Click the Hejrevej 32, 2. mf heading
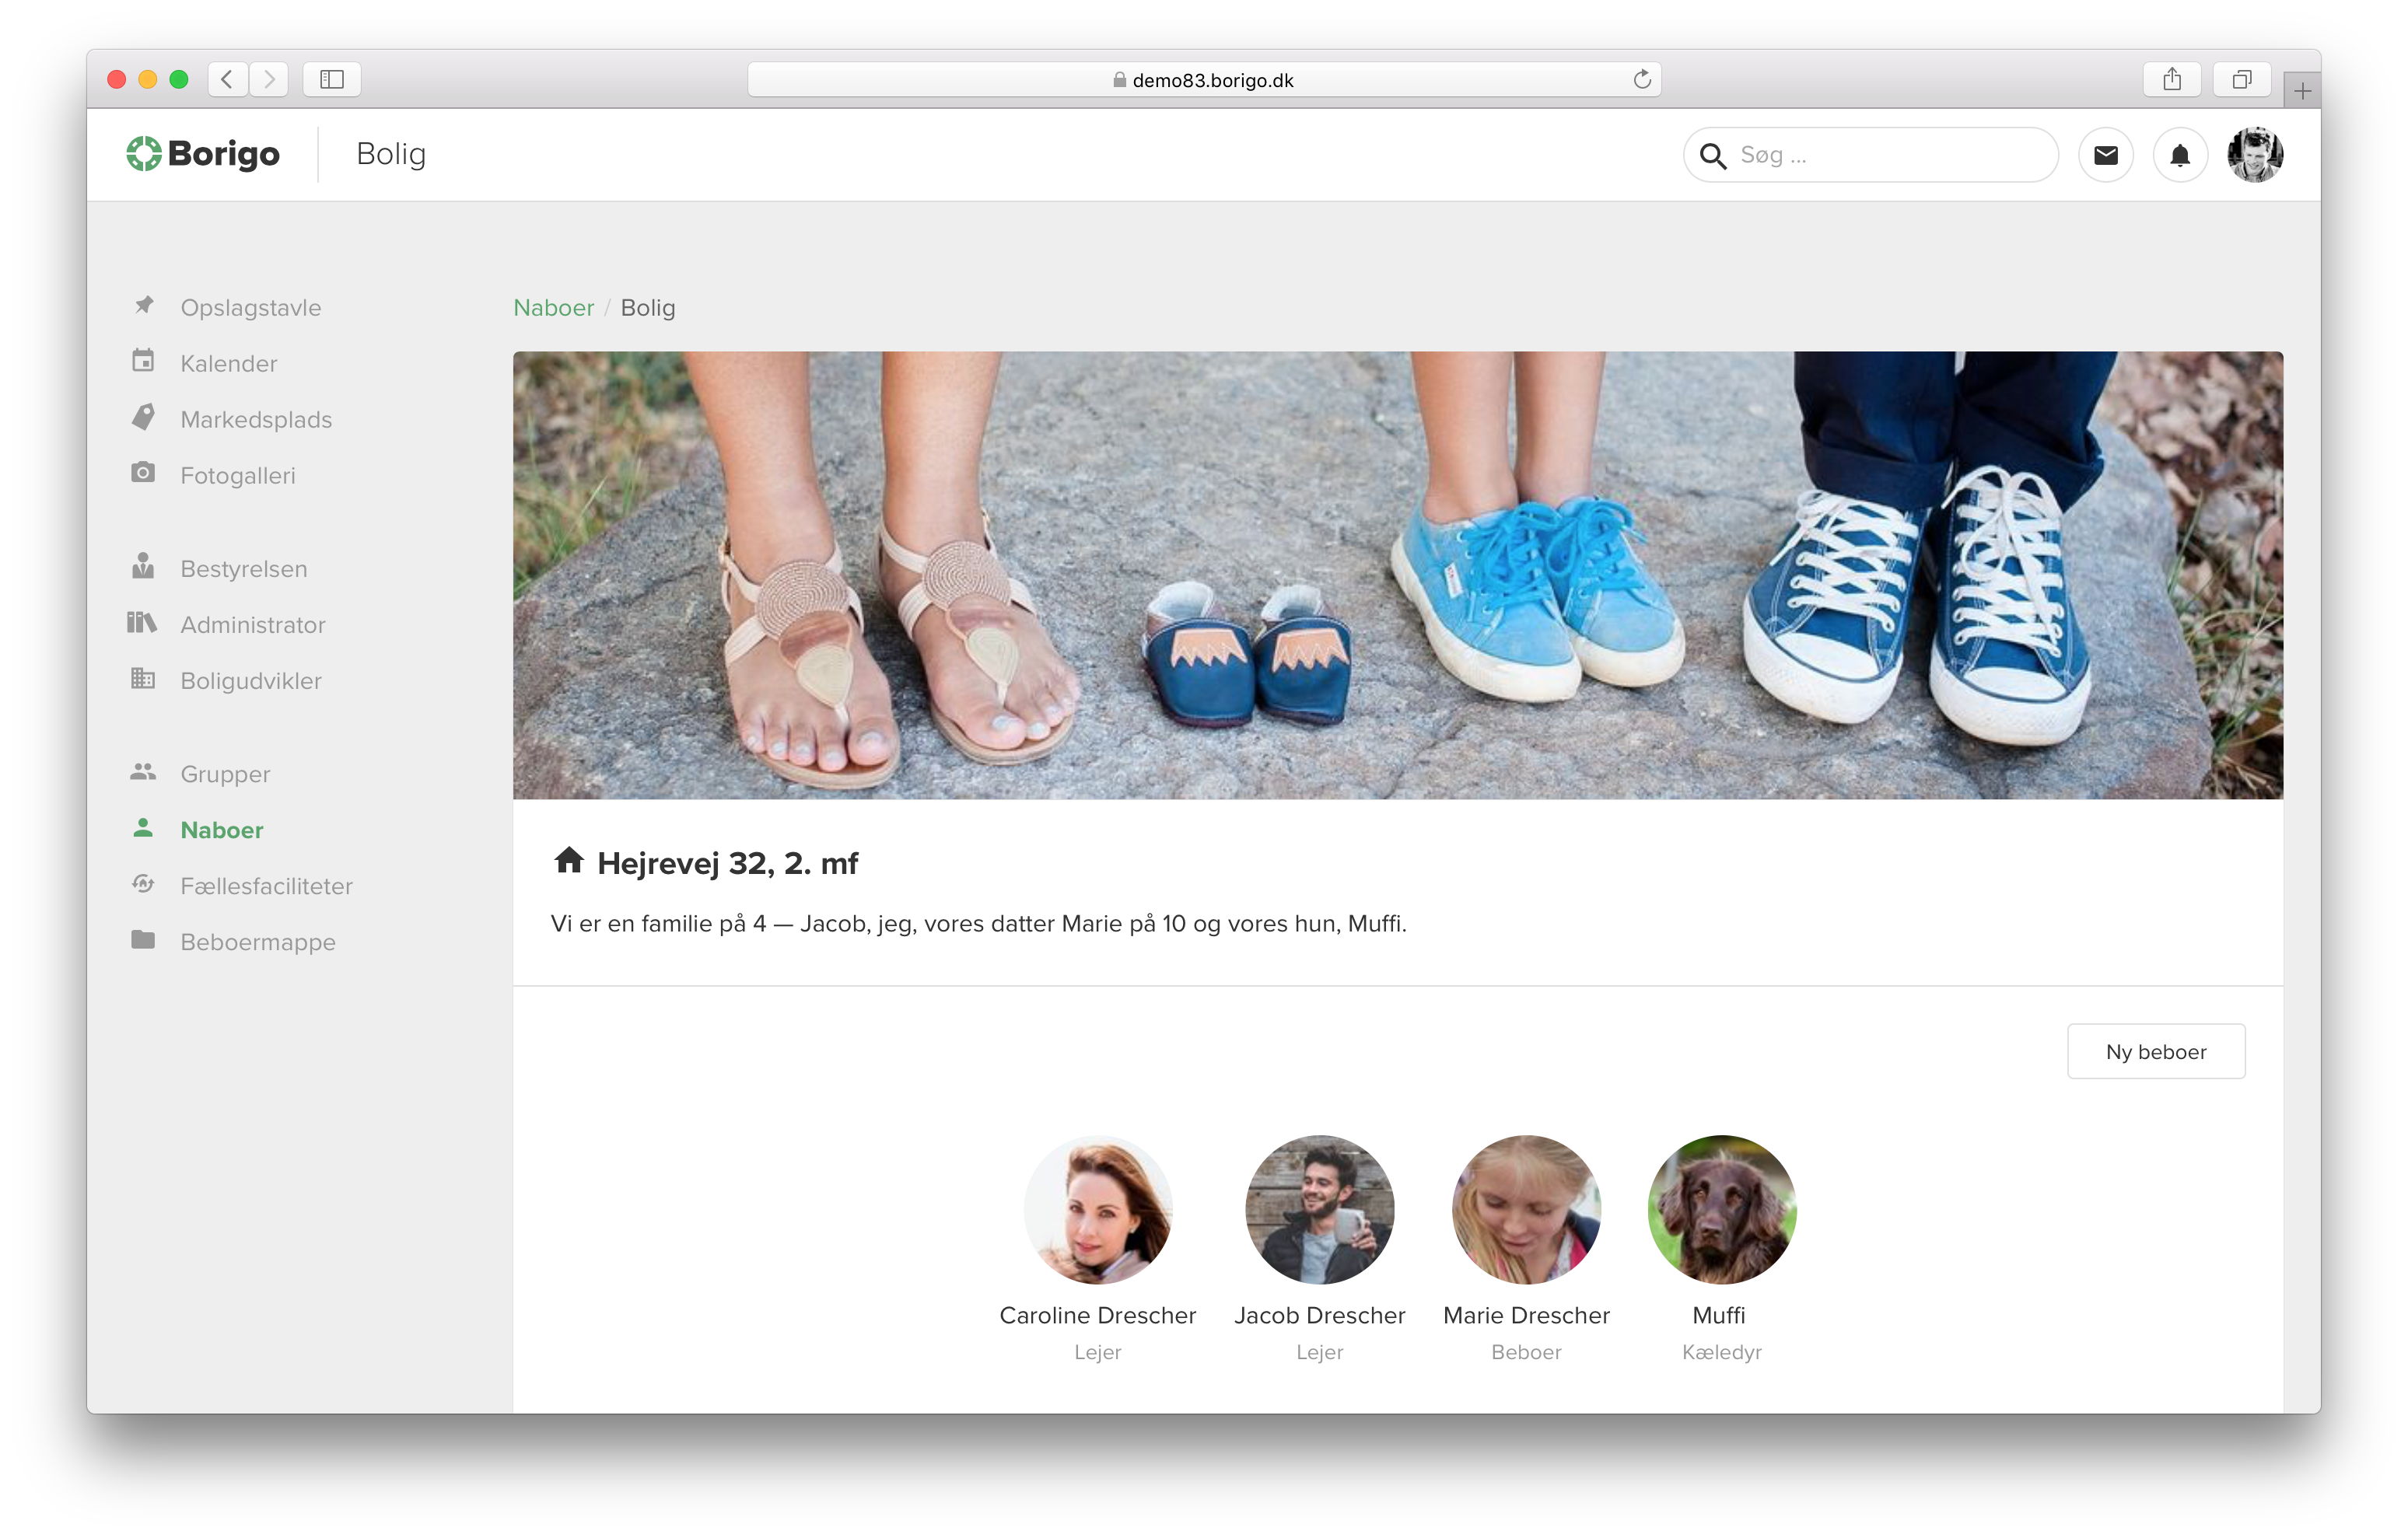 [x=727, y=862]
